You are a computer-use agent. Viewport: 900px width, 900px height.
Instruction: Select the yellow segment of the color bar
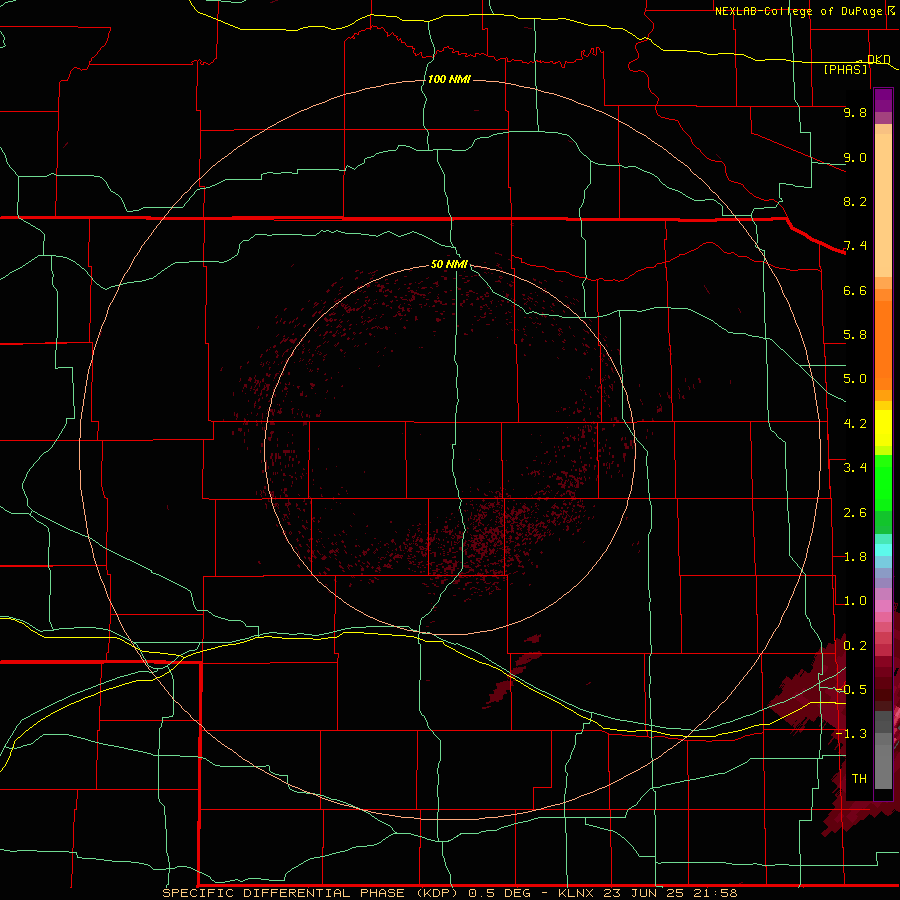(883, 427)
